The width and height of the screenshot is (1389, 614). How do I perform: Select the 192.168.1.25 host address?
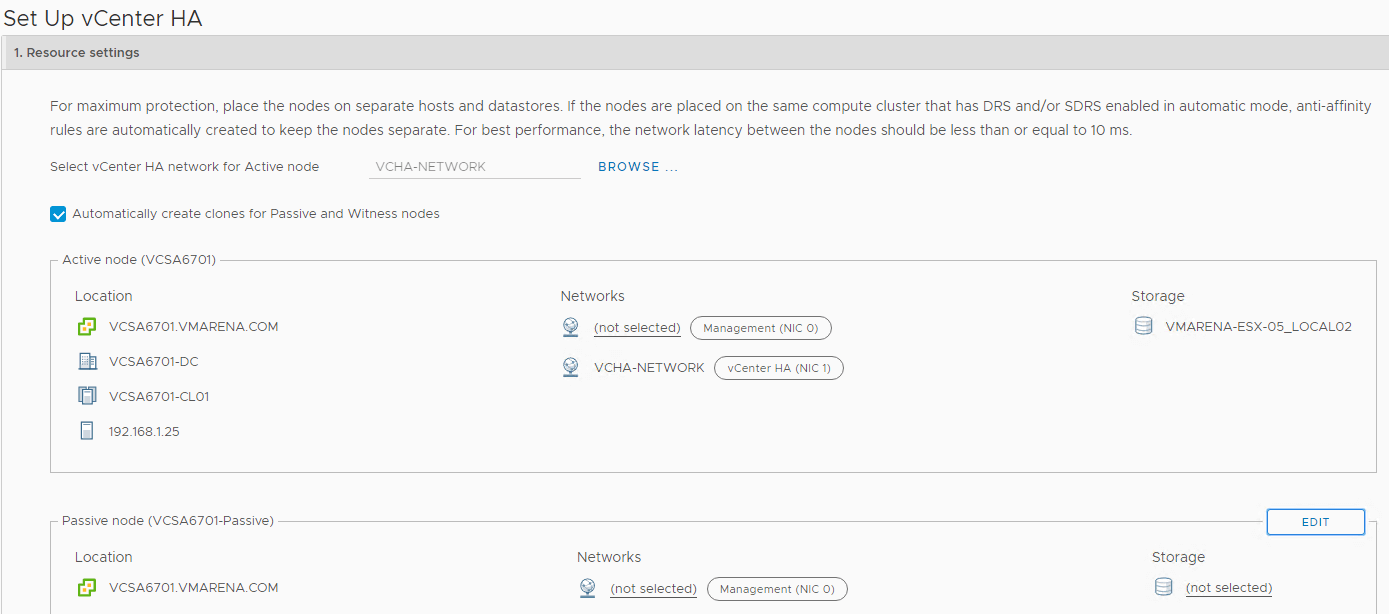(x=144, y=432)
